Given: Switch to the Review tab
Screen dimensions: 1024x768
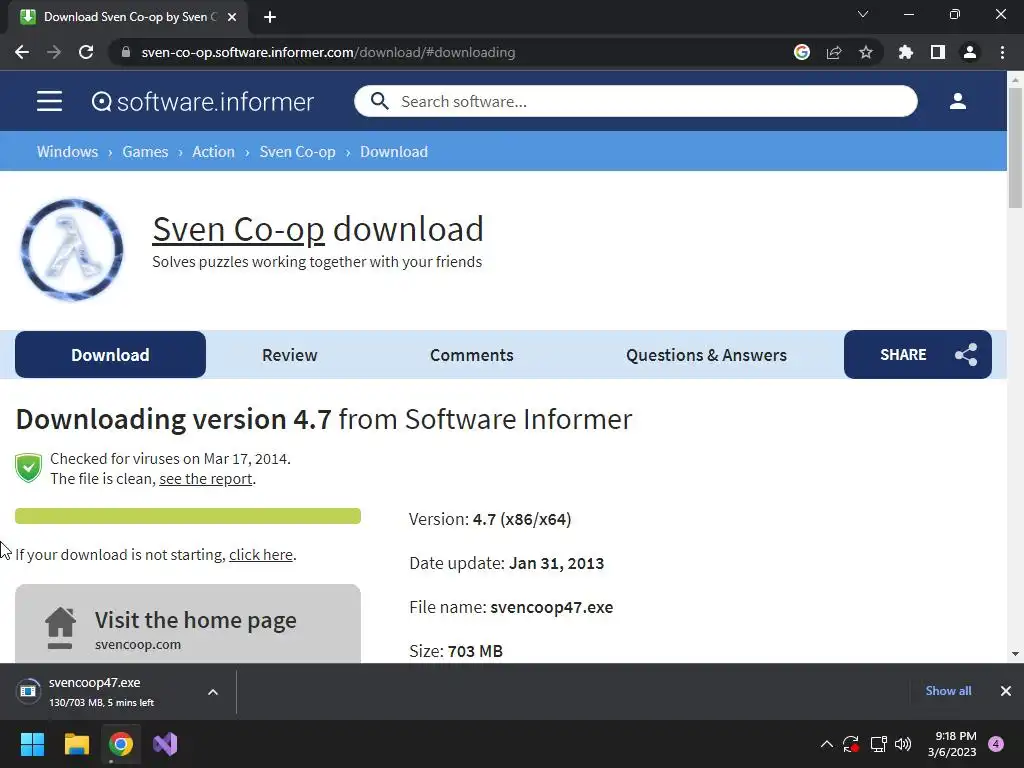Looking at the screenshot, I should (289, 355).
